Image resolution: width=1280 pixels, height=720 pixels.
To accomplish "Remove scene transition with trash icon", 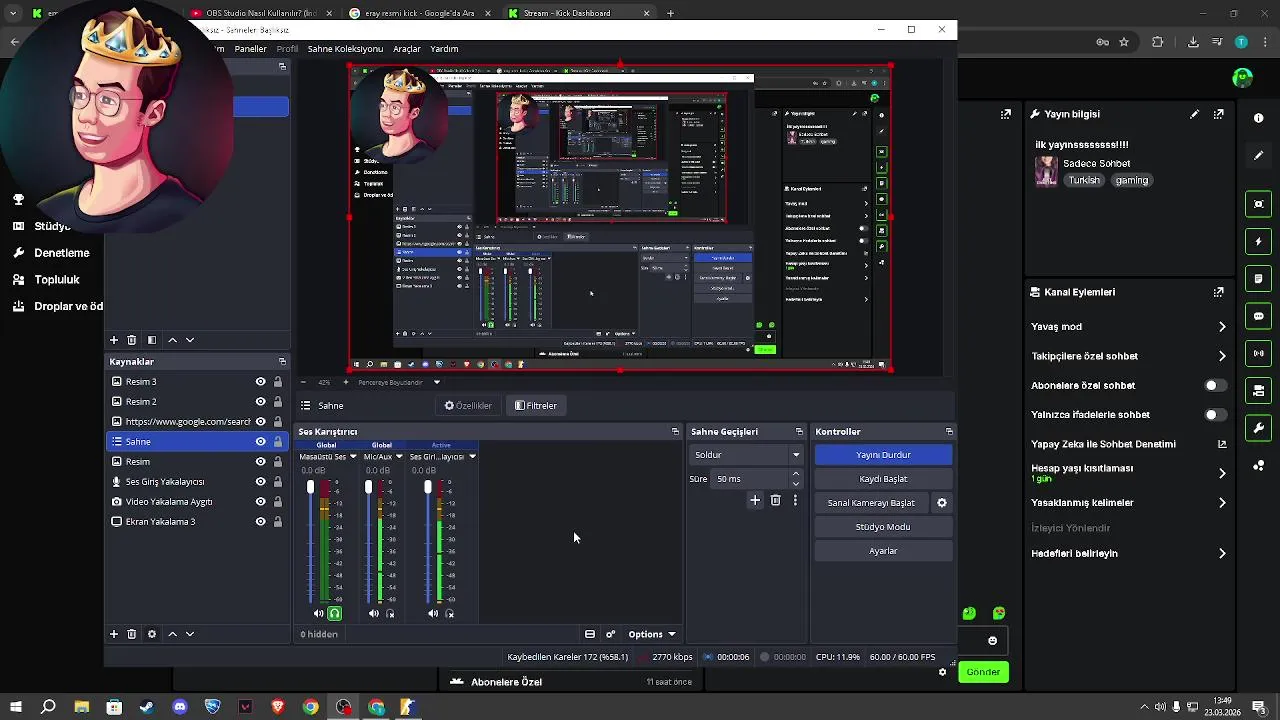I will pos(775,500).
